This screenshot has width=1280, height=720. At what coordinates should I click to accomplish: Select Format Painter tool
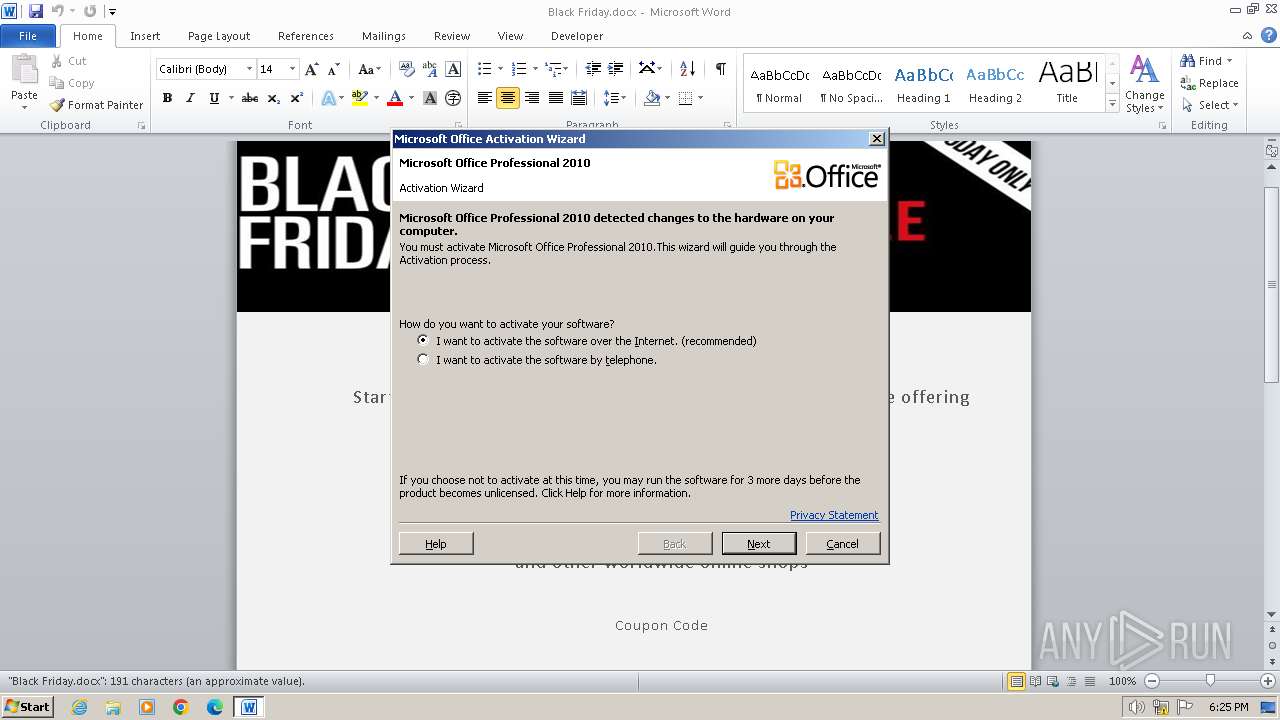pyautogui.click(x=96, y=105)
